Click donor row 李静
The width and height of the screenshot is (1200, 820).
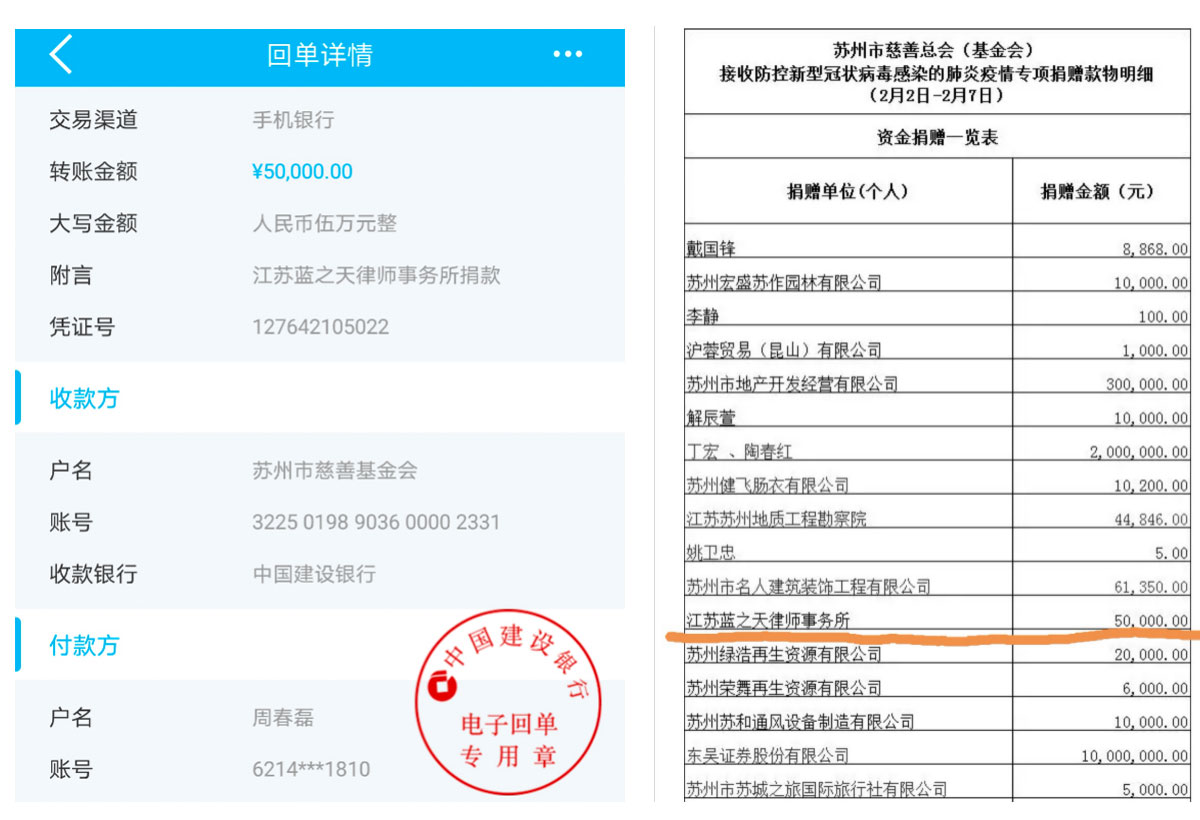[x=702, y=316]
